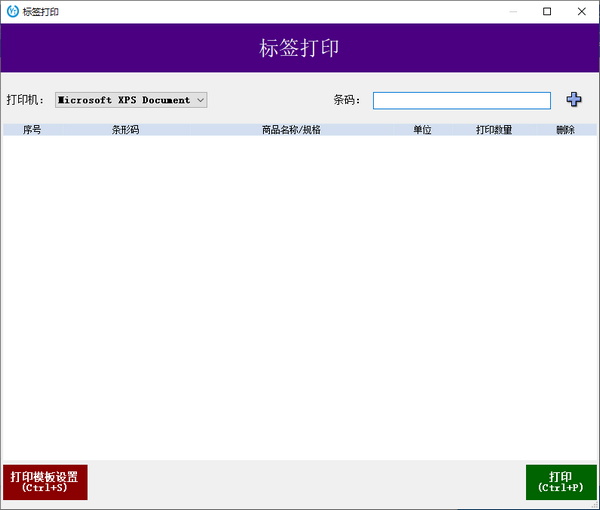600x510 pixels.
Task: Click the 商品名称/规格 column header
Action: click(291, 130)
